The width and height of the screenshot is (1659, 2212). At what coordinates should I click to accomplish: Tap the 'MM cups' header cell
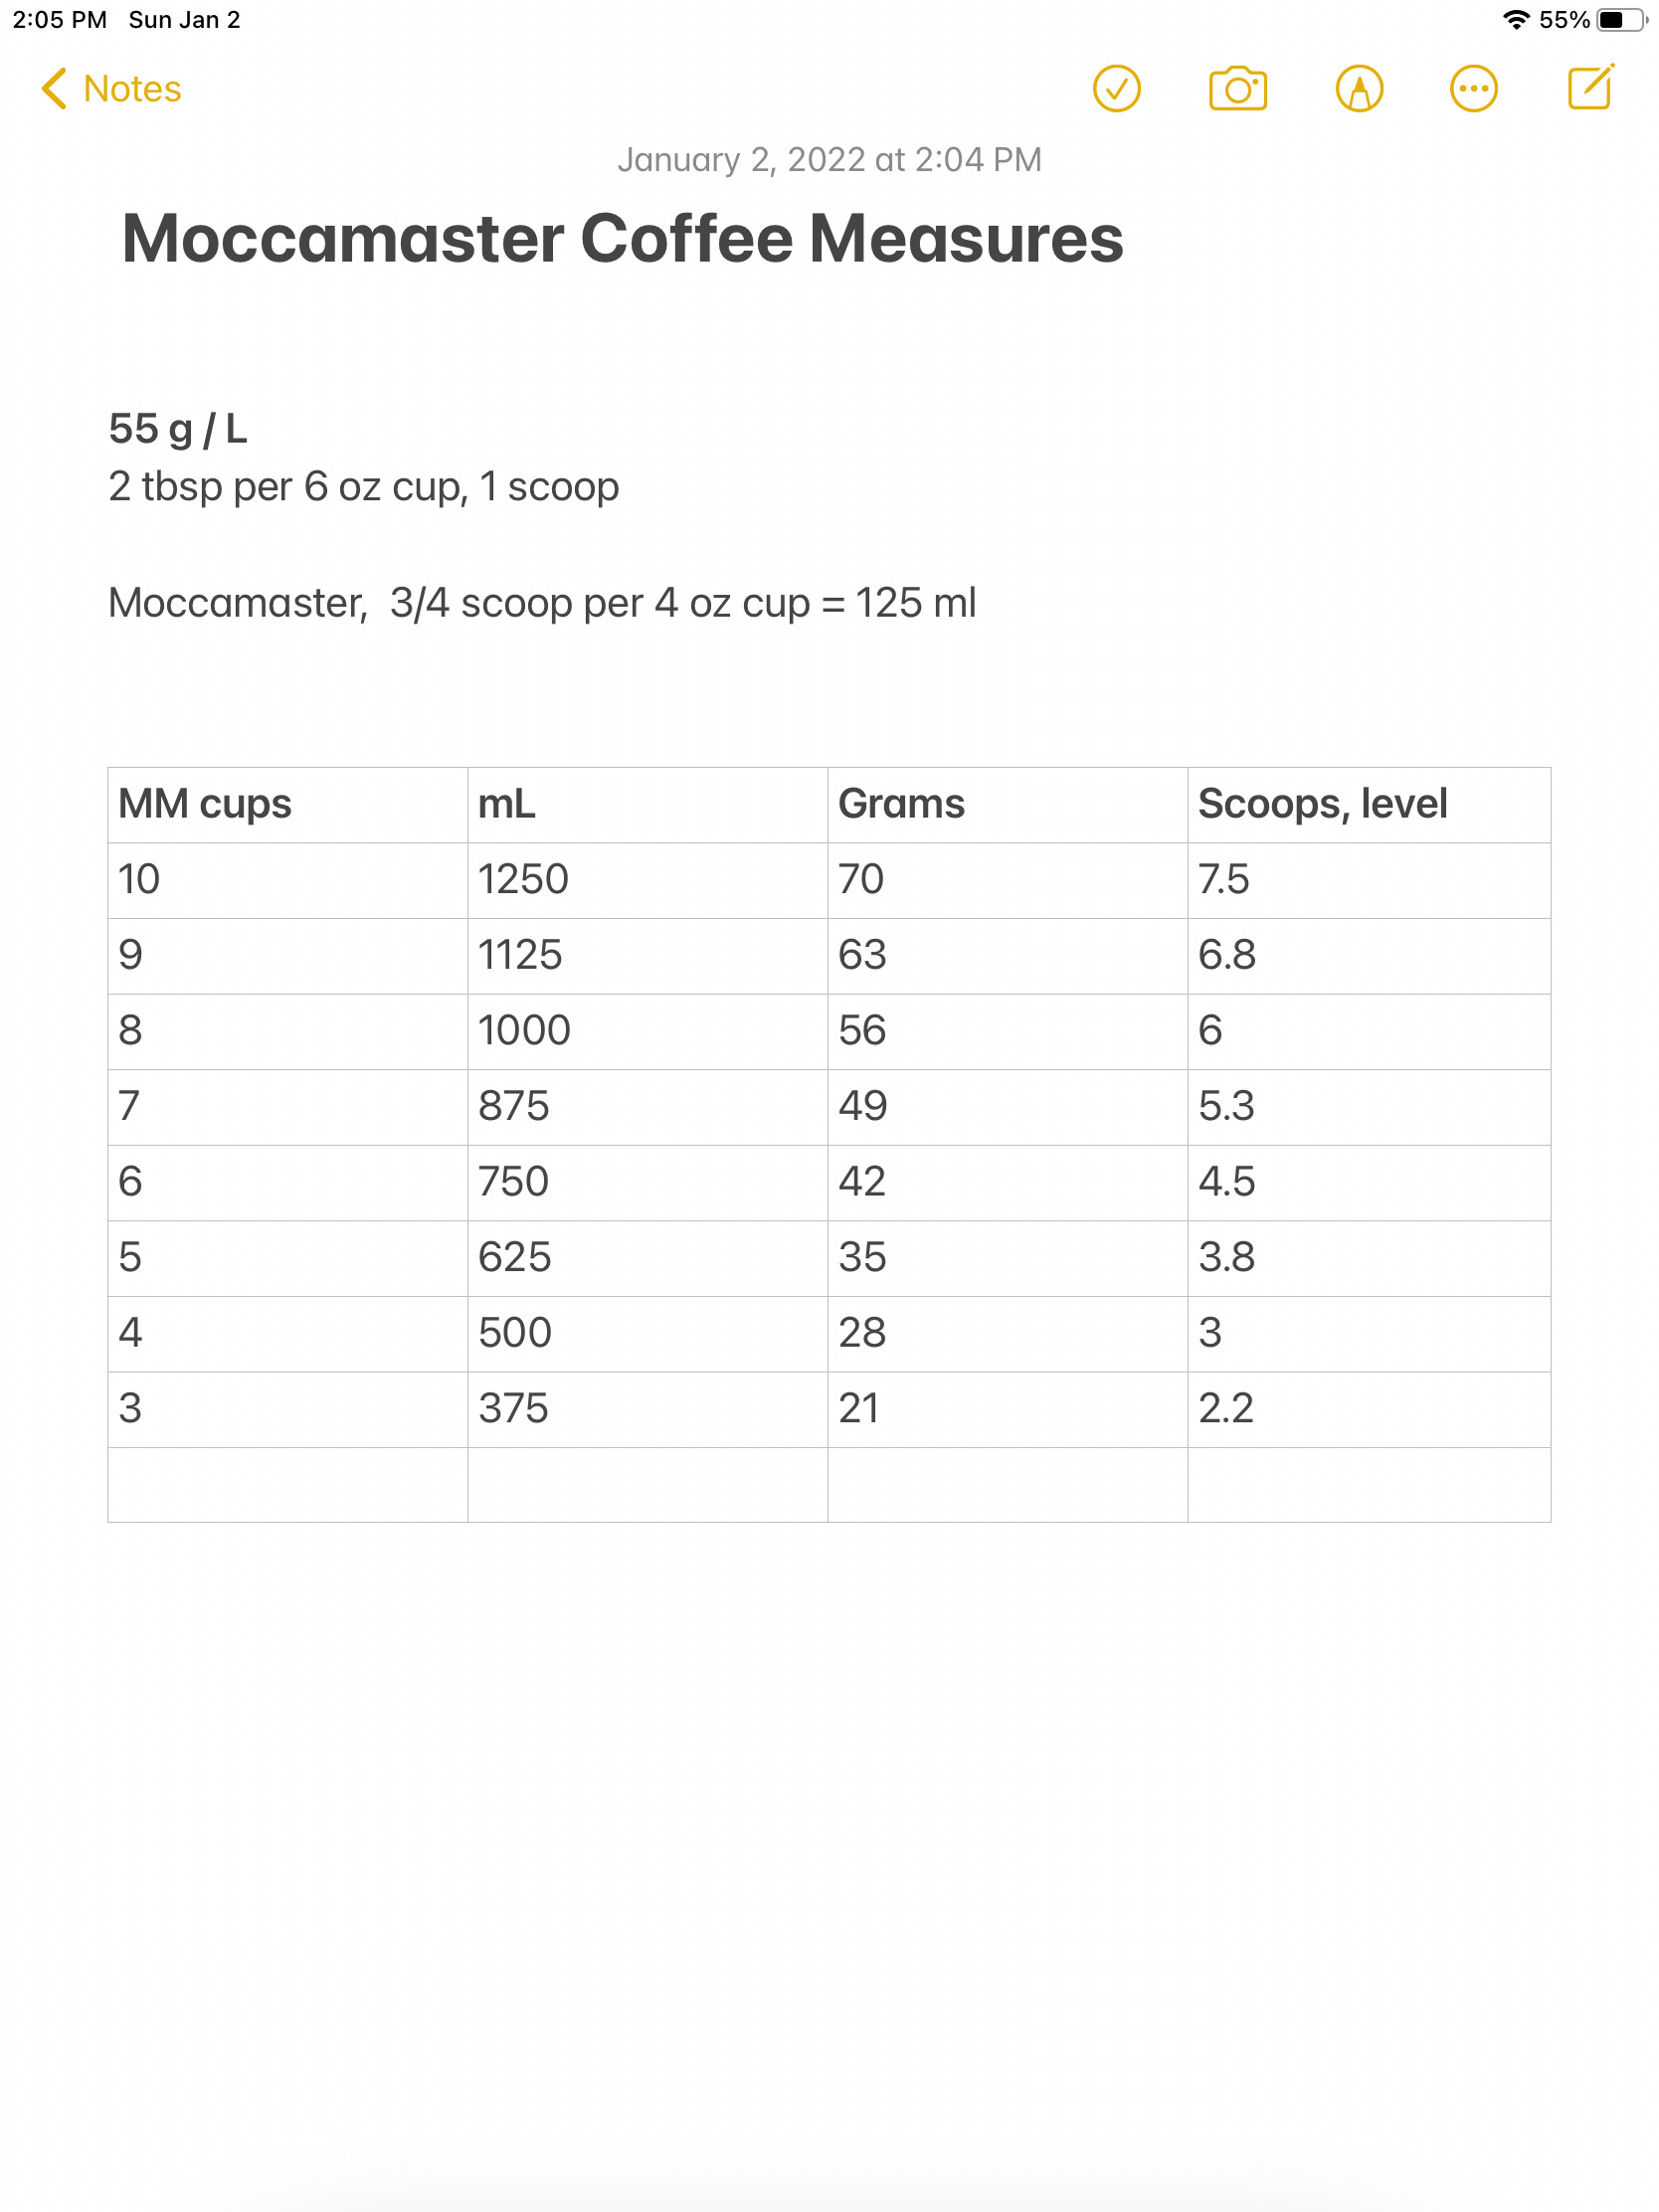(x=287, y=805)
